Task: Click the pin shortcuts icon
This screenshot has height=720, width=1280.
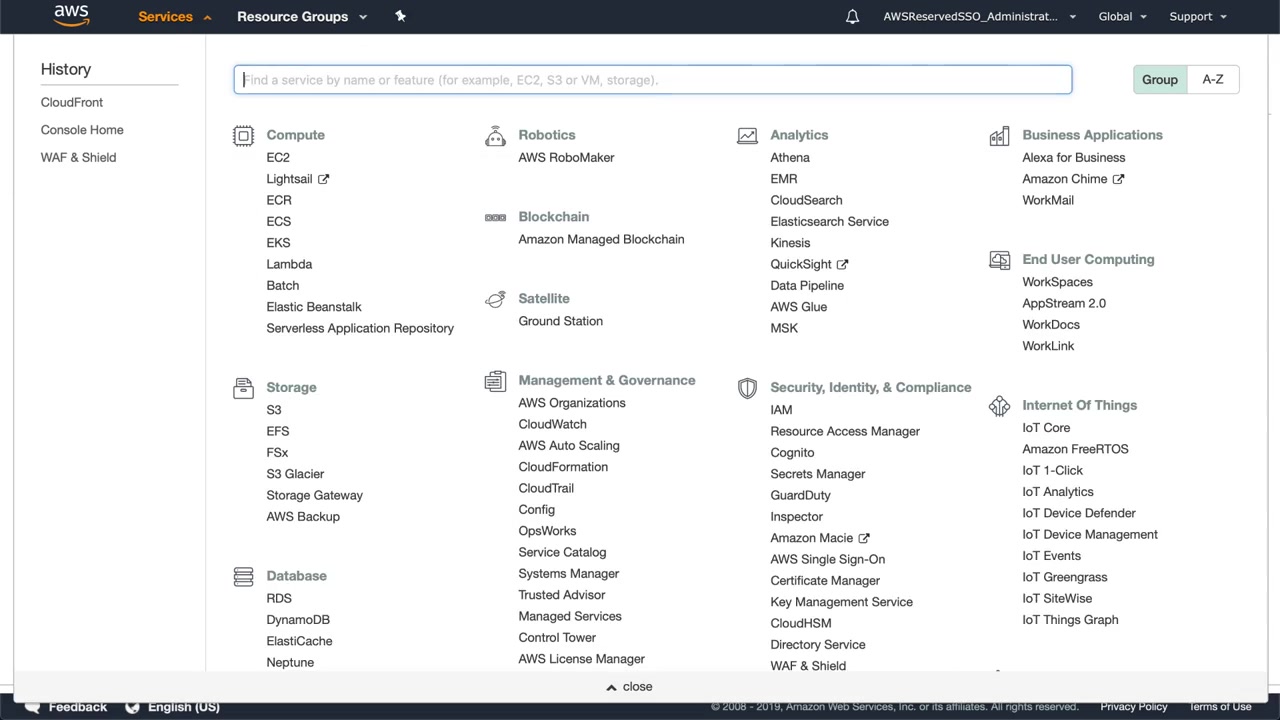Action: [400, 16]
